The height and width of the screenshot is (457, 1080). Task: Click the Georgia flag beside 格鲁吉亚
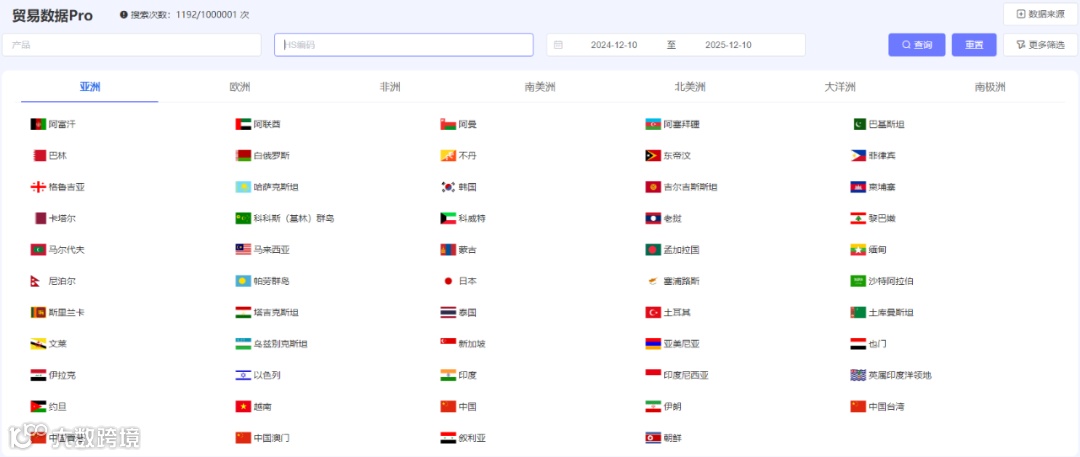coord(38,187)
